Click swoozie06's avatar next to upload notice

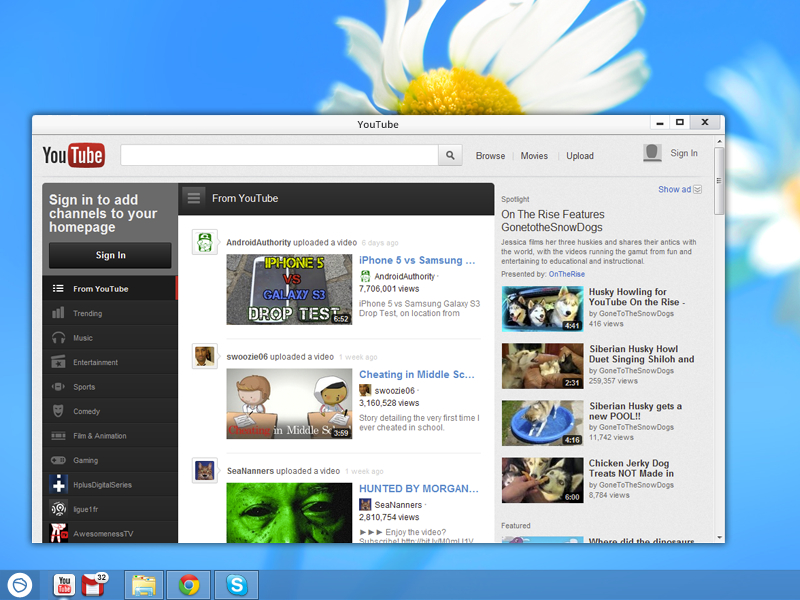pyautogui.click(x=205, y=356)
